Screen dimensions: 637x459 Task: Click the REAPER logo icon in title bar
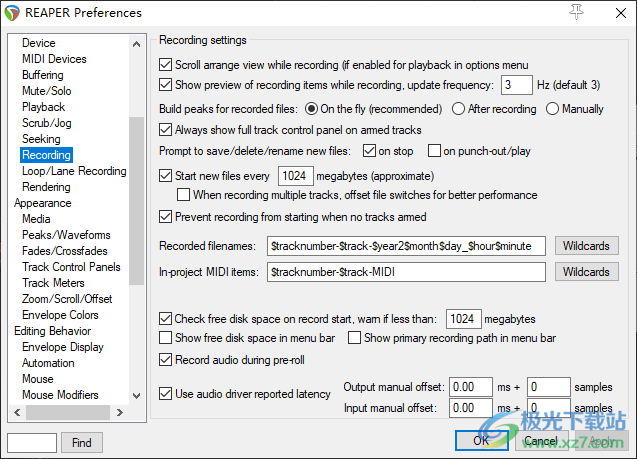tap(15, 13)
